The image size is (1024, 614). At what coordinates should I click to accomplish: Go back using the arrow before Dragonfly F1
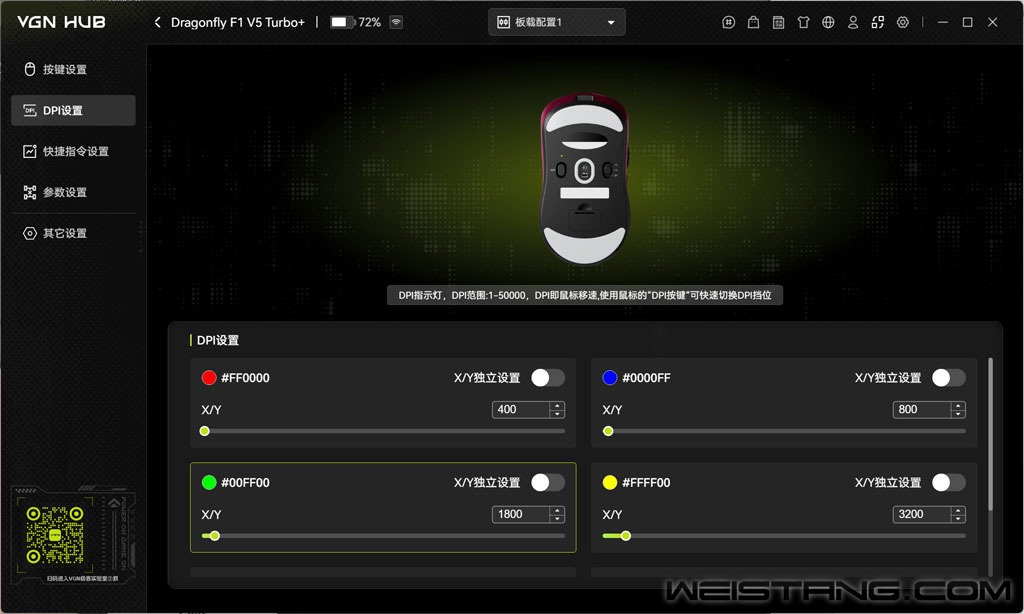coord(157,22)
